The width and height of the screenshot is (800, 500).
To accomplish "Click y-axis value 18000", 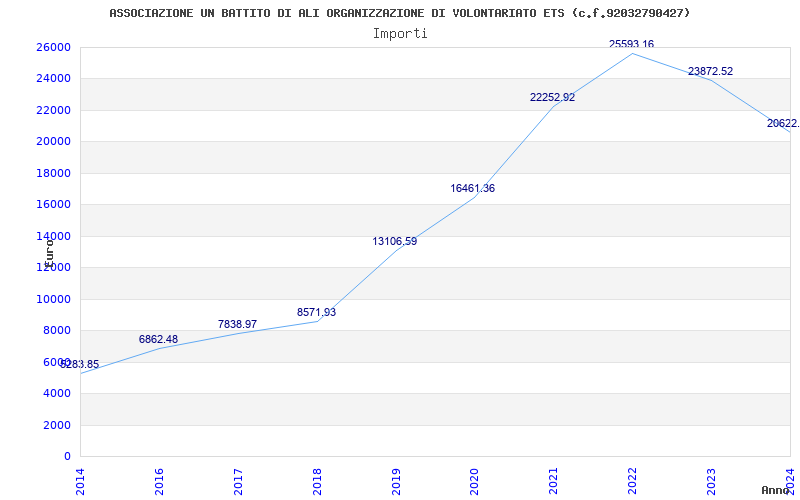I will (53, 173).
